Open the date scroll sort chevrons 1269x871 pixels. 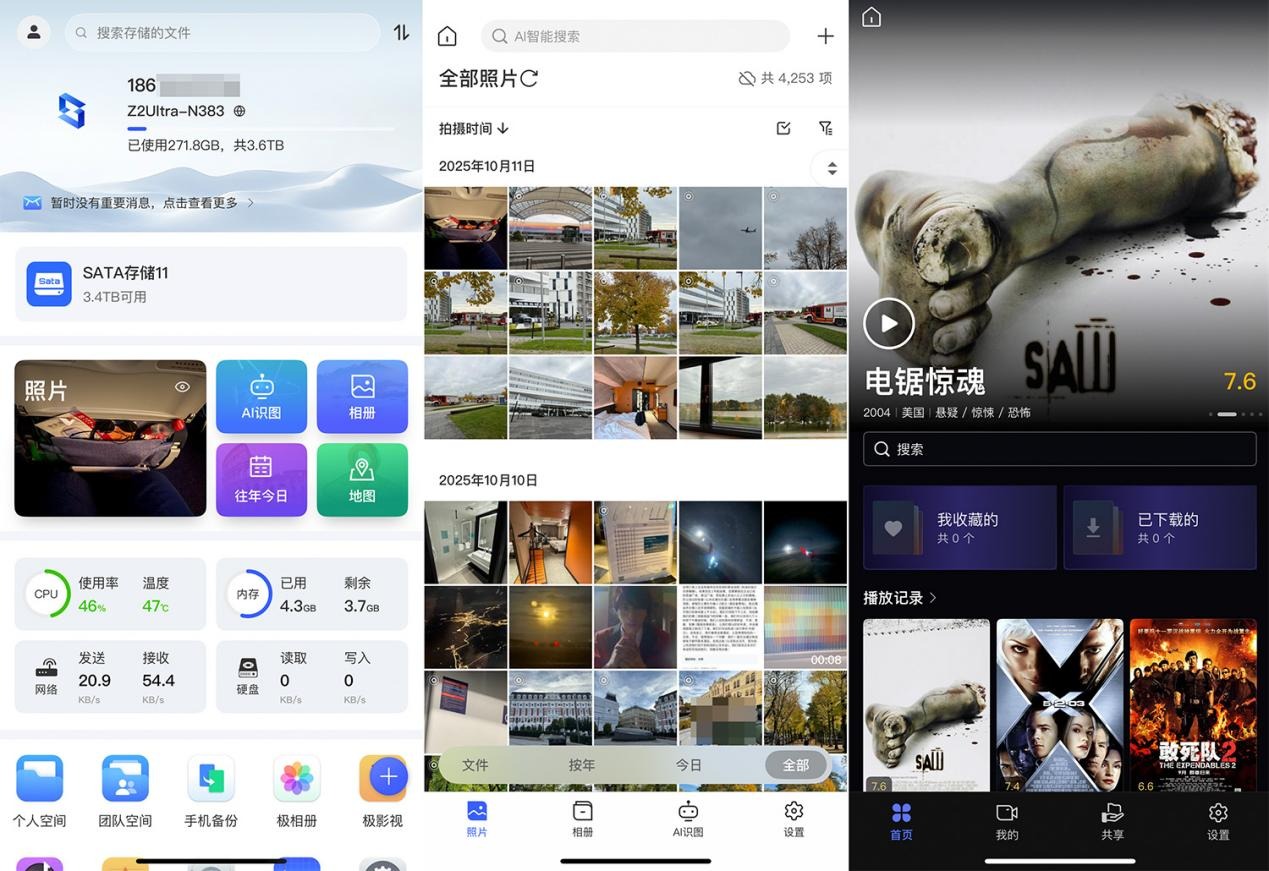point(830,168)
